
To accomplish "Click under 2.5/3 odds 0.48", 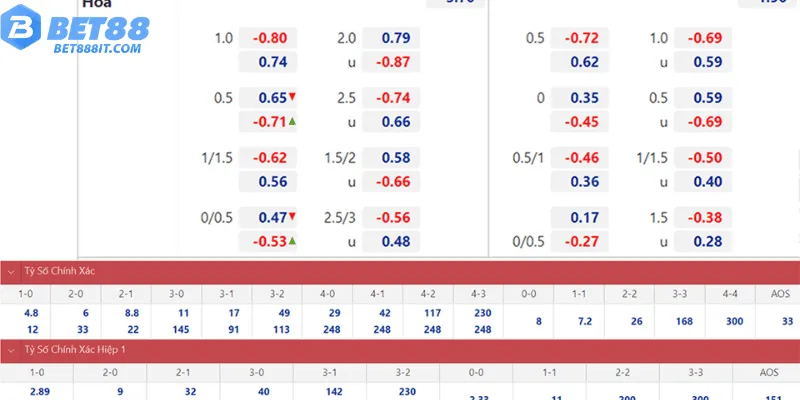I will 391,241.
